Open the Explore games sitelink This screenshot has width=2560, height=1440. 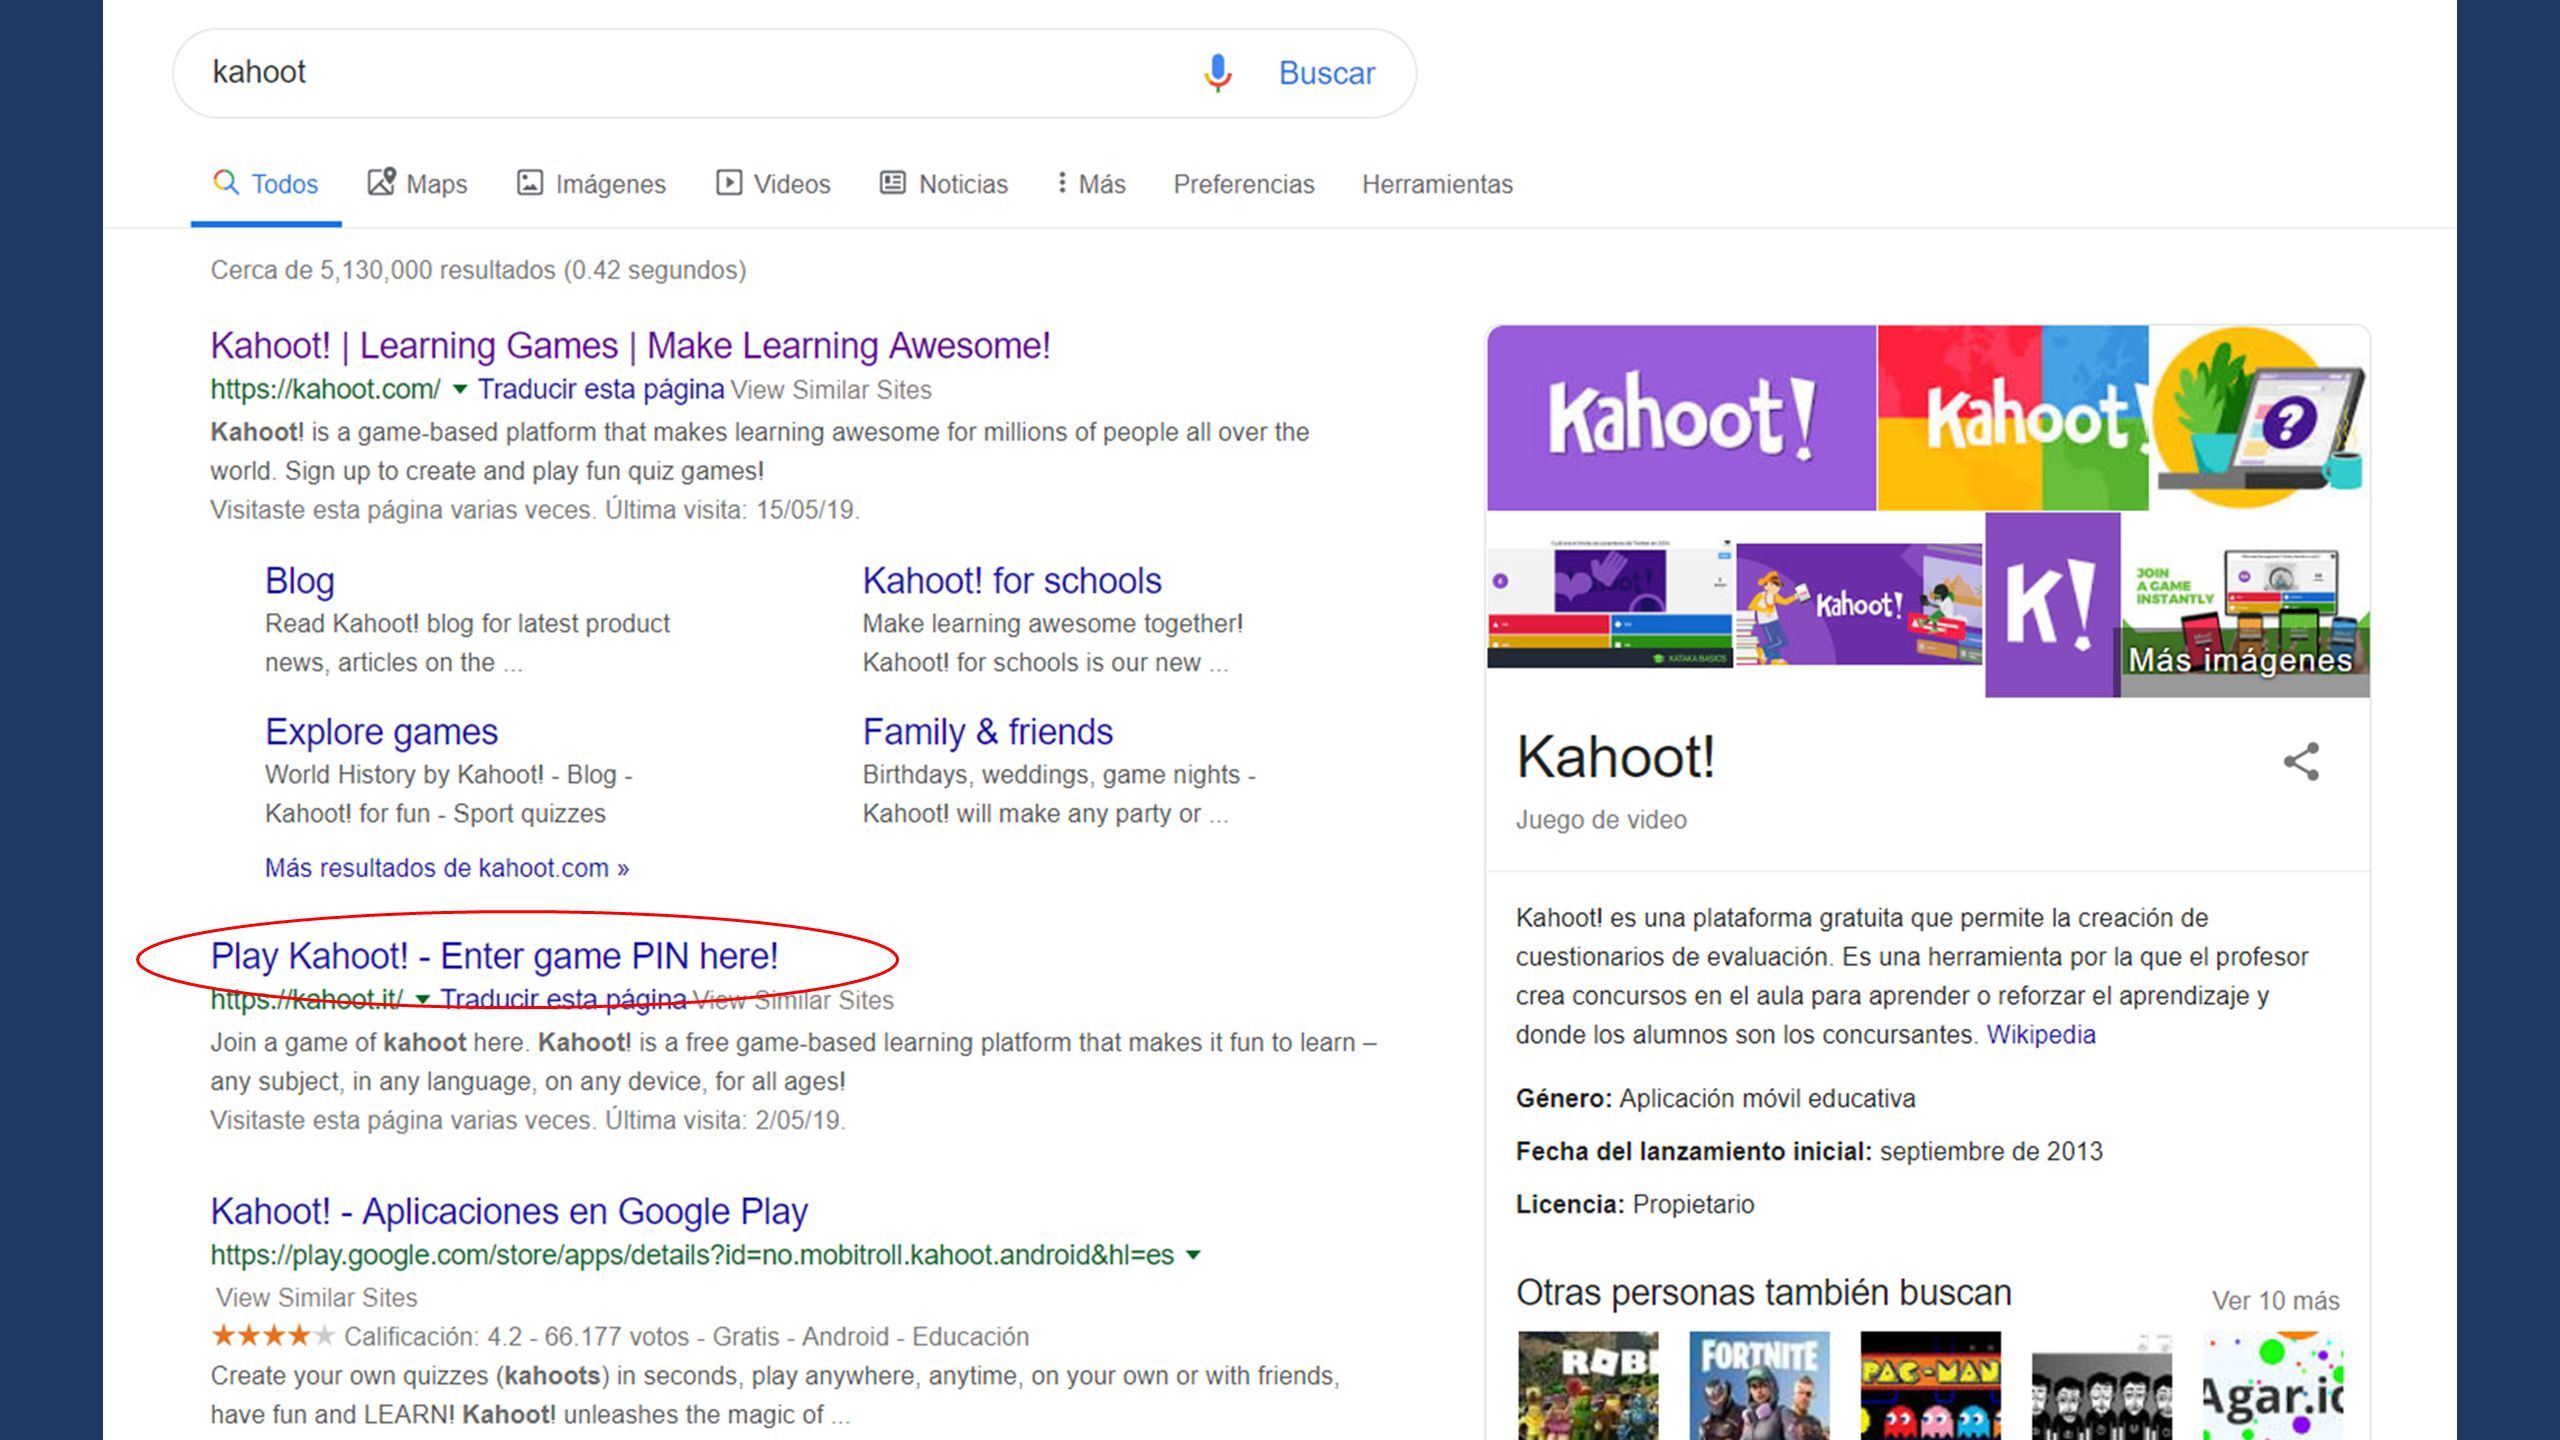click(381, 732)
